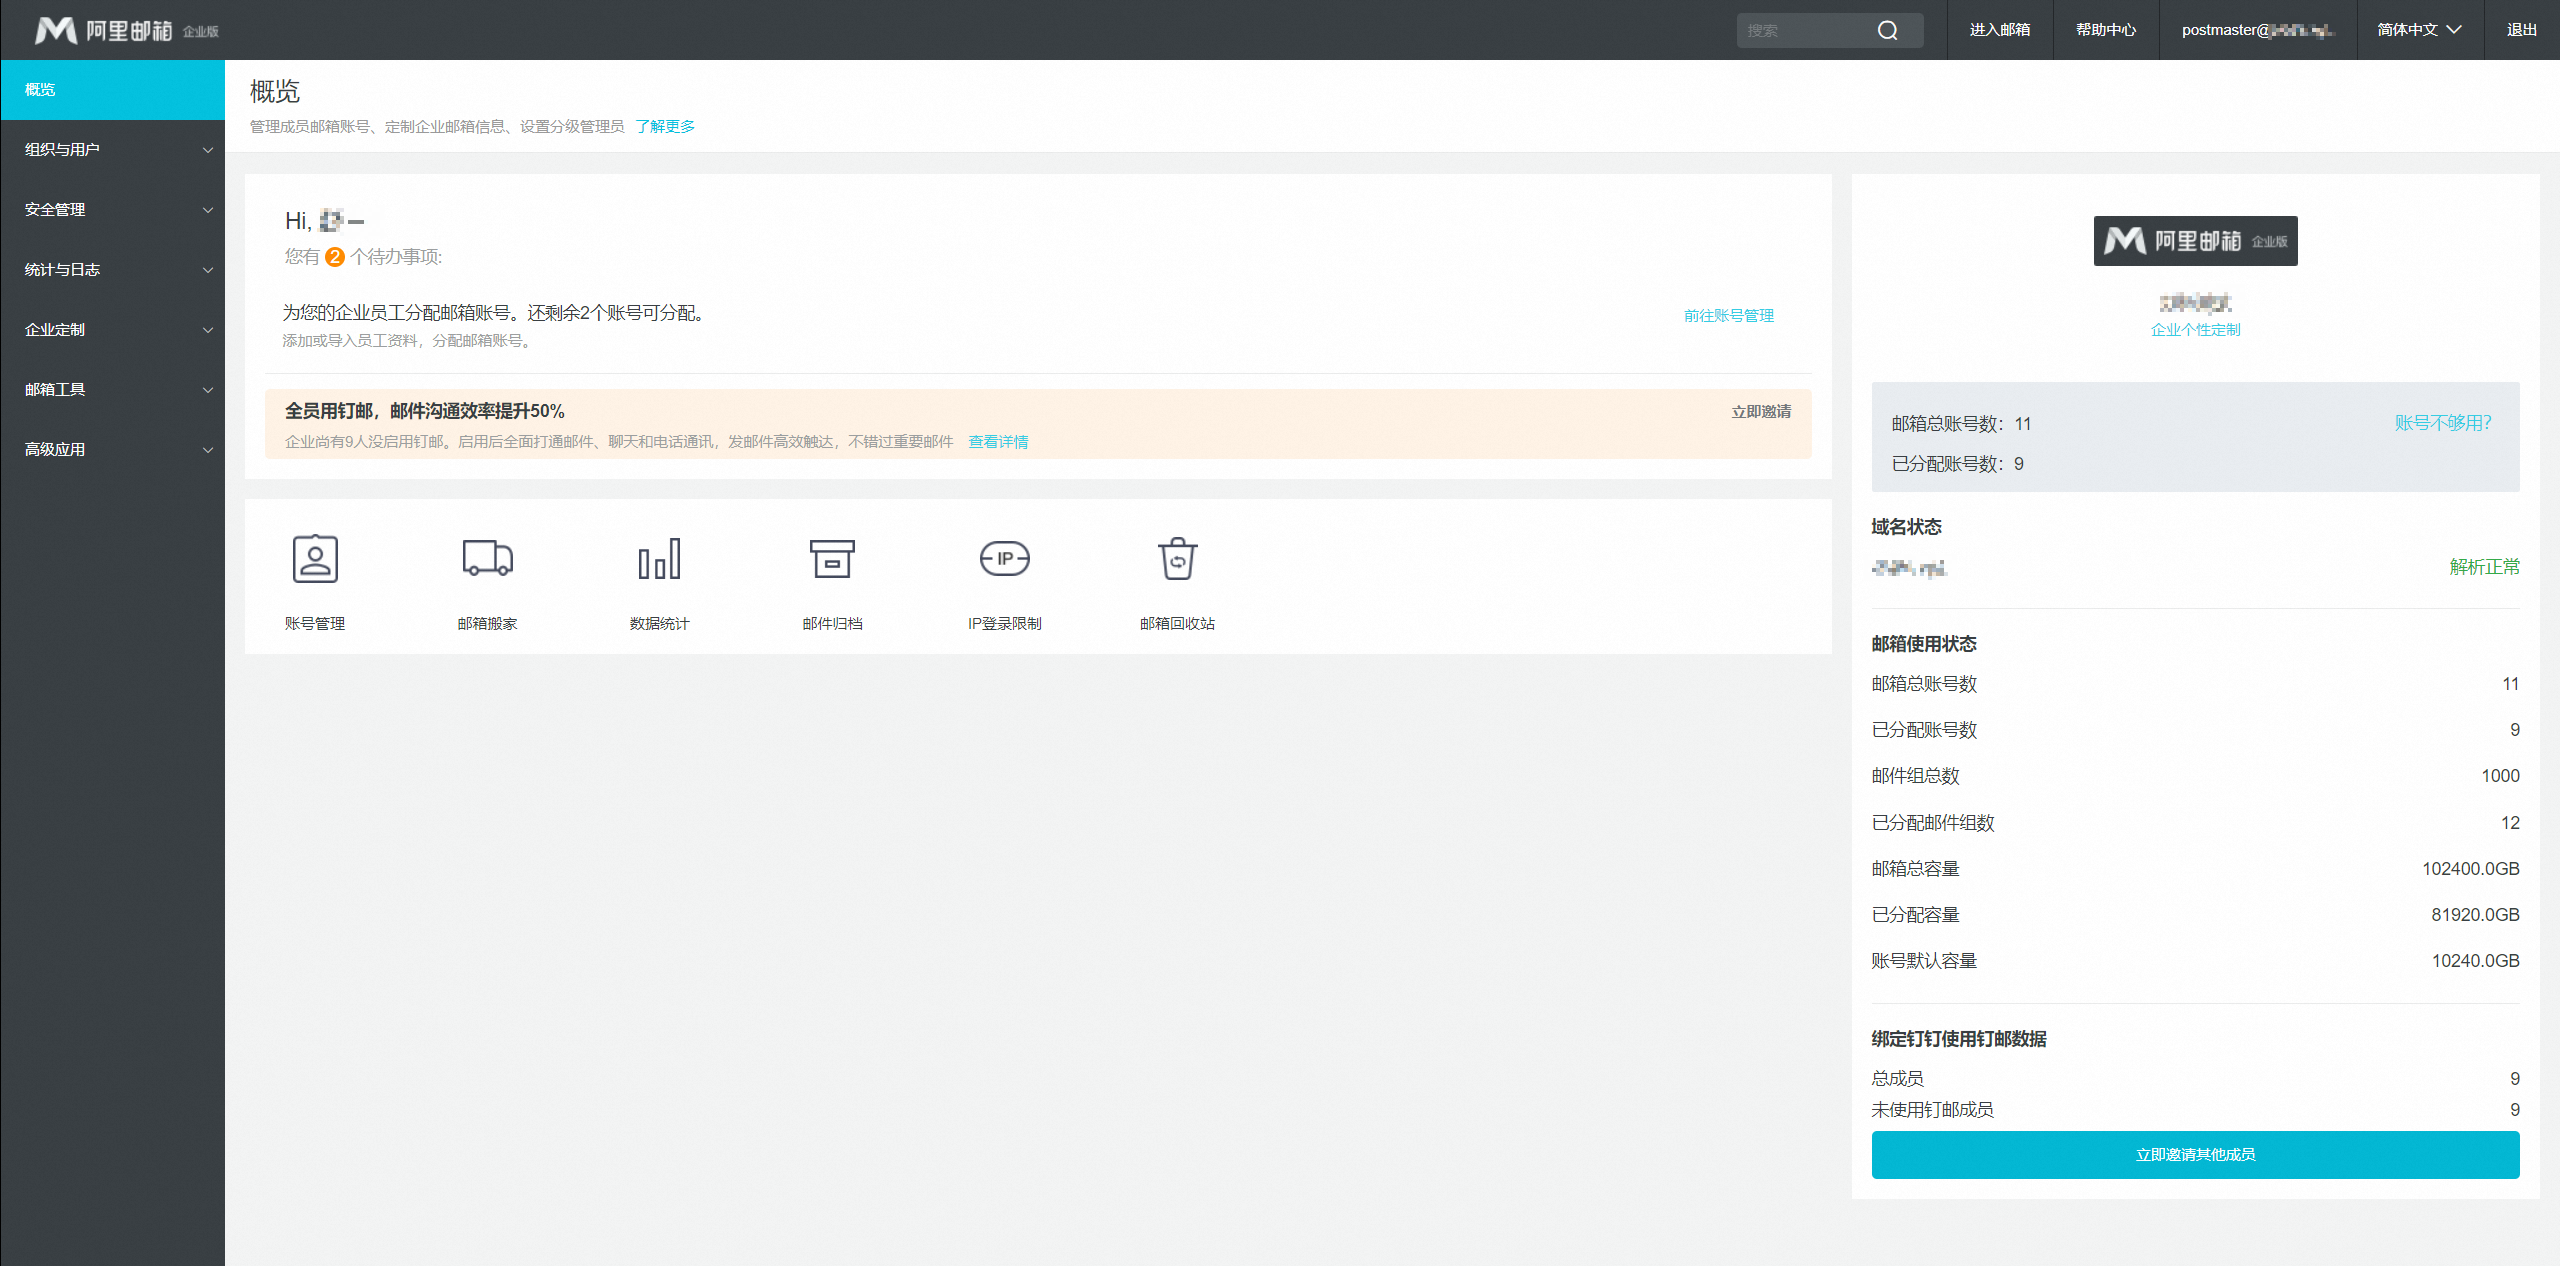Image resolution: width=2560 pixels, height=1266 pixels.
Task: Click the 邮箱搬家 truck icon
Action: click(x=487, y=559)
